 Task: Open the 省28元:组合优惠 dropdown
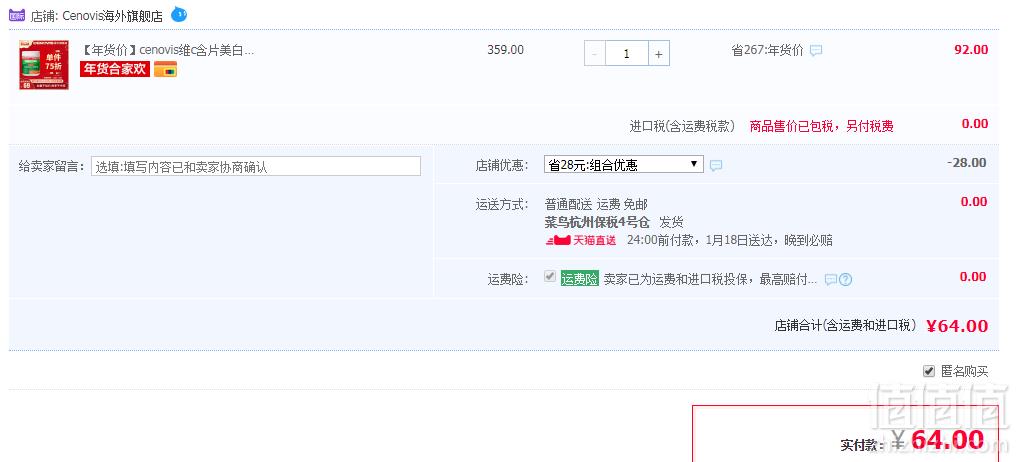[x=623, y=165]
